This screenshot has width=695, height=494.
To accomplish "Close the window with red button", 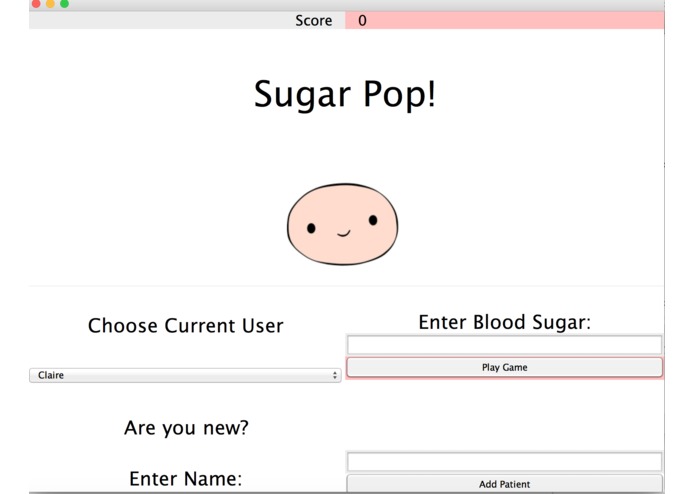I will (x=36, y=4).
